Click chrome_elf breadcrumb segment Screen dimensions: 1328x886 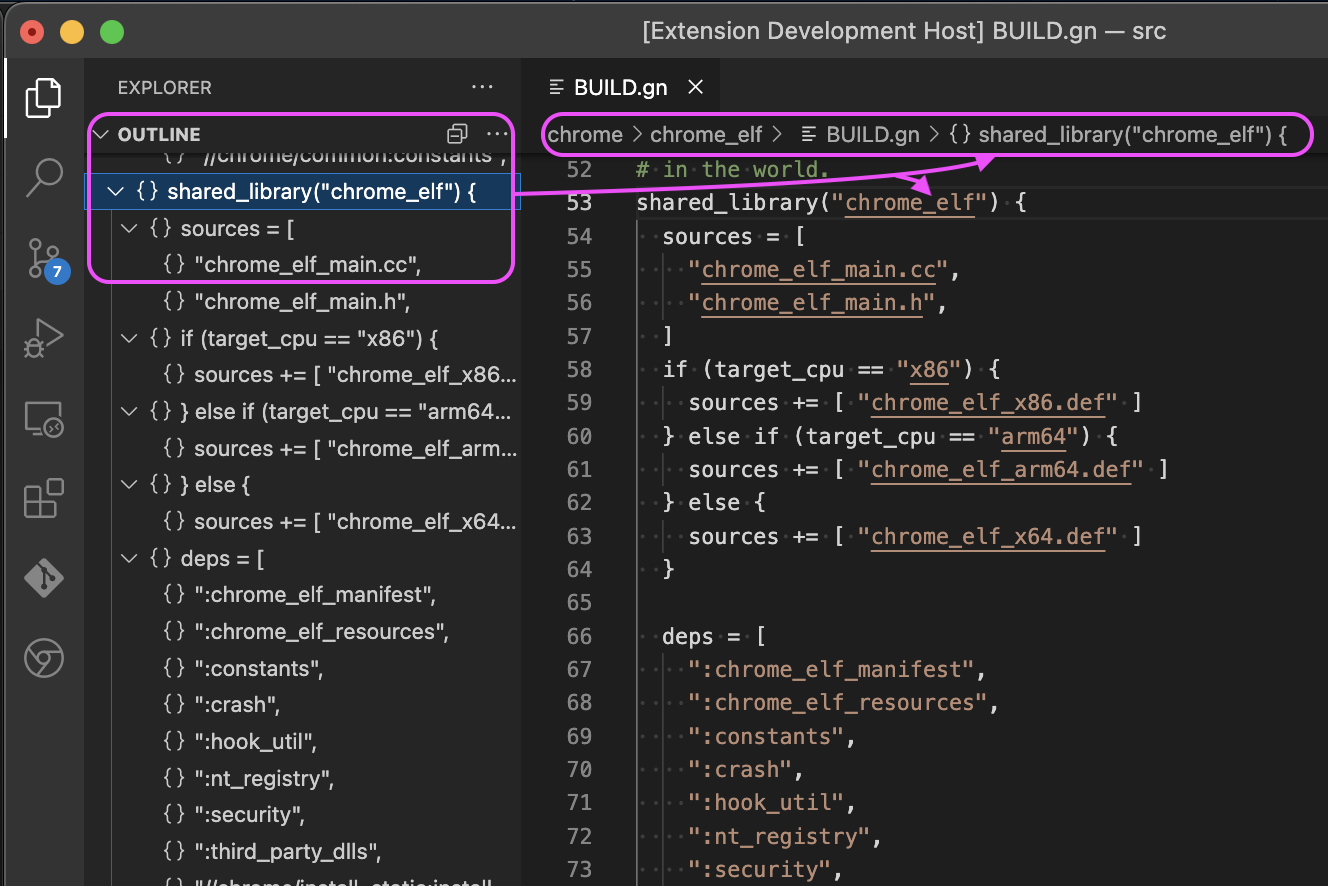(706, 135)
